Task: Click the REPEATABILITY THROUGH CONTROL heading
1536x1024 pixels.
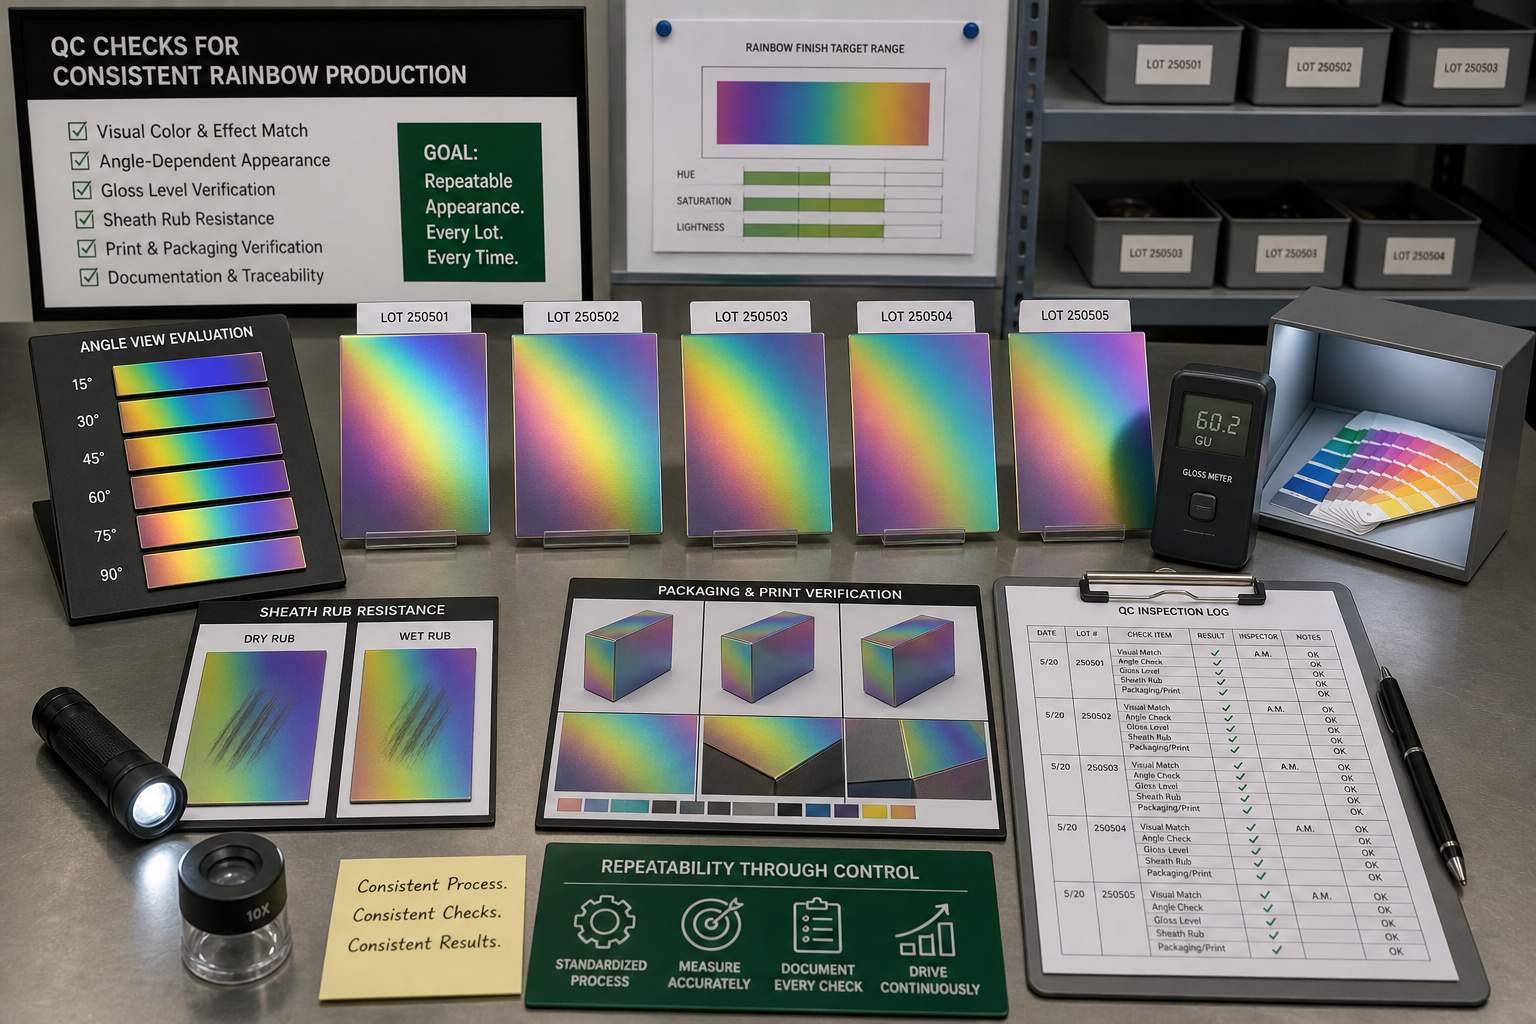Action: 759,870
